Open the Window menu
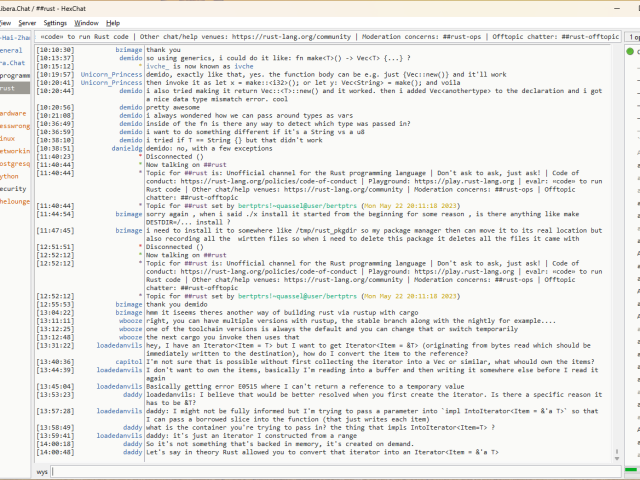640x480 pixels. pyautogui.click(x=87, y=22)
